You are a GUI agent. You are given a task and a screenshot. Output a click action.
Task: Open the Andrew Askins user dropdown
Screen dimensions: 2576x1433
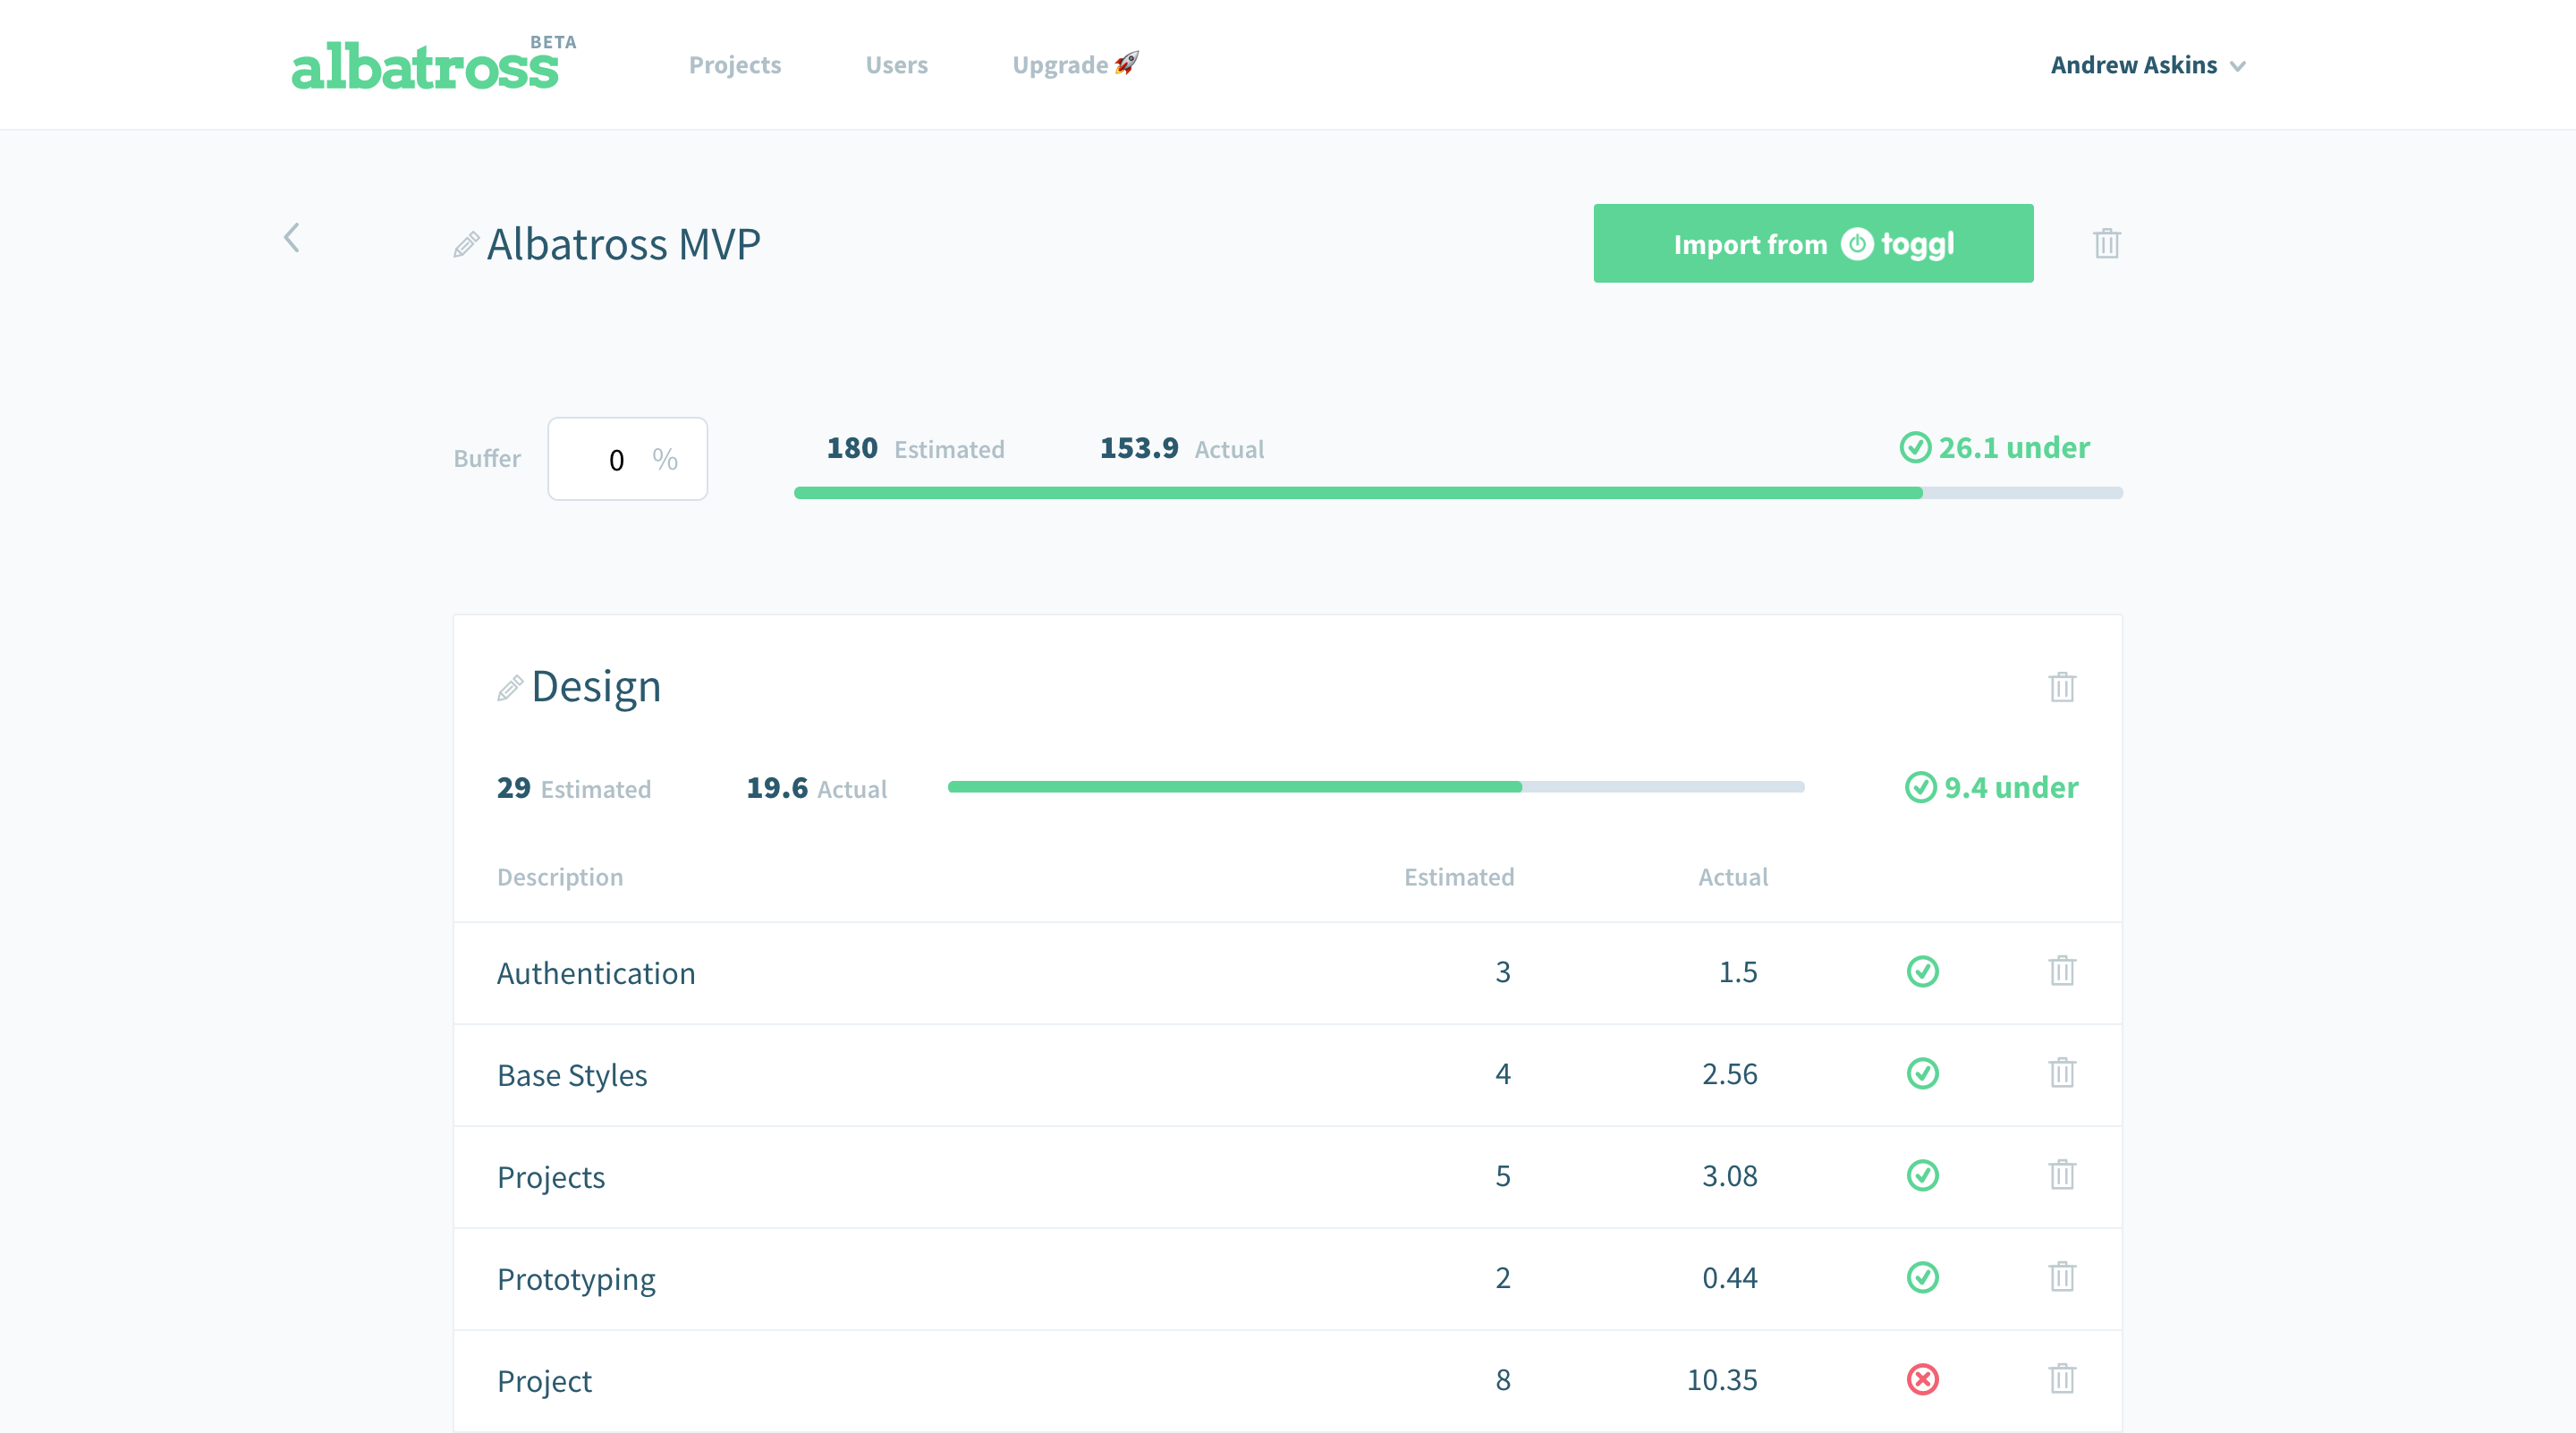pos(2147,65)
